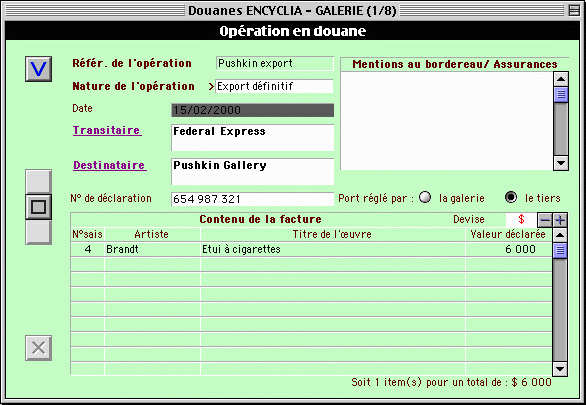
Task: Click invoice table scrollbar down arrow
Action: click(560, 369)
